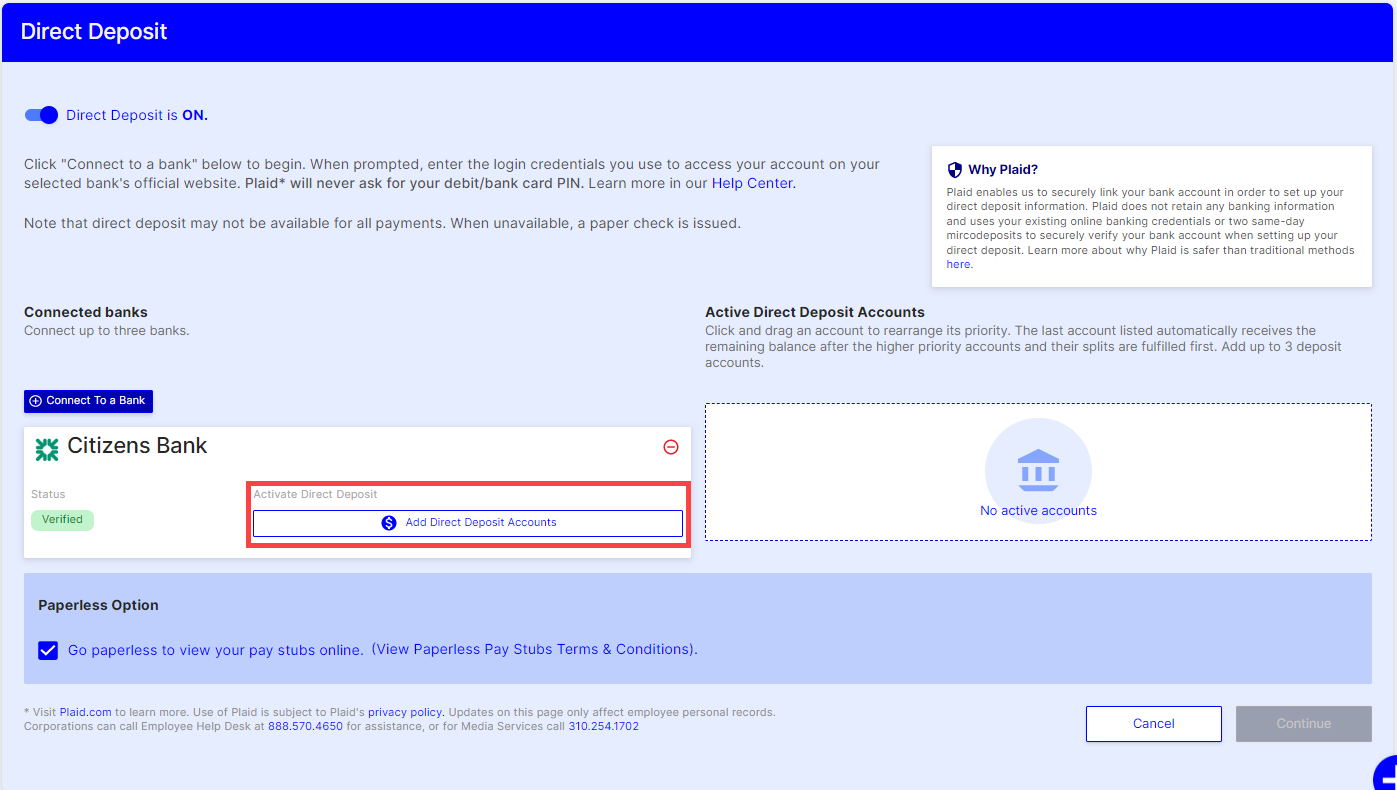
Task: Click the Connect To a Bank button
Action: 88,400
